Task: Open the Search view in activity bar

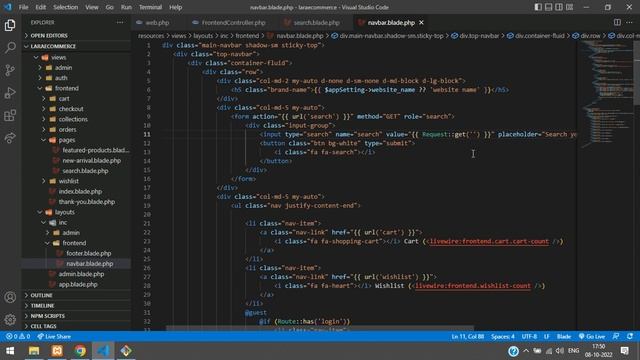Action: click(10, 47)
